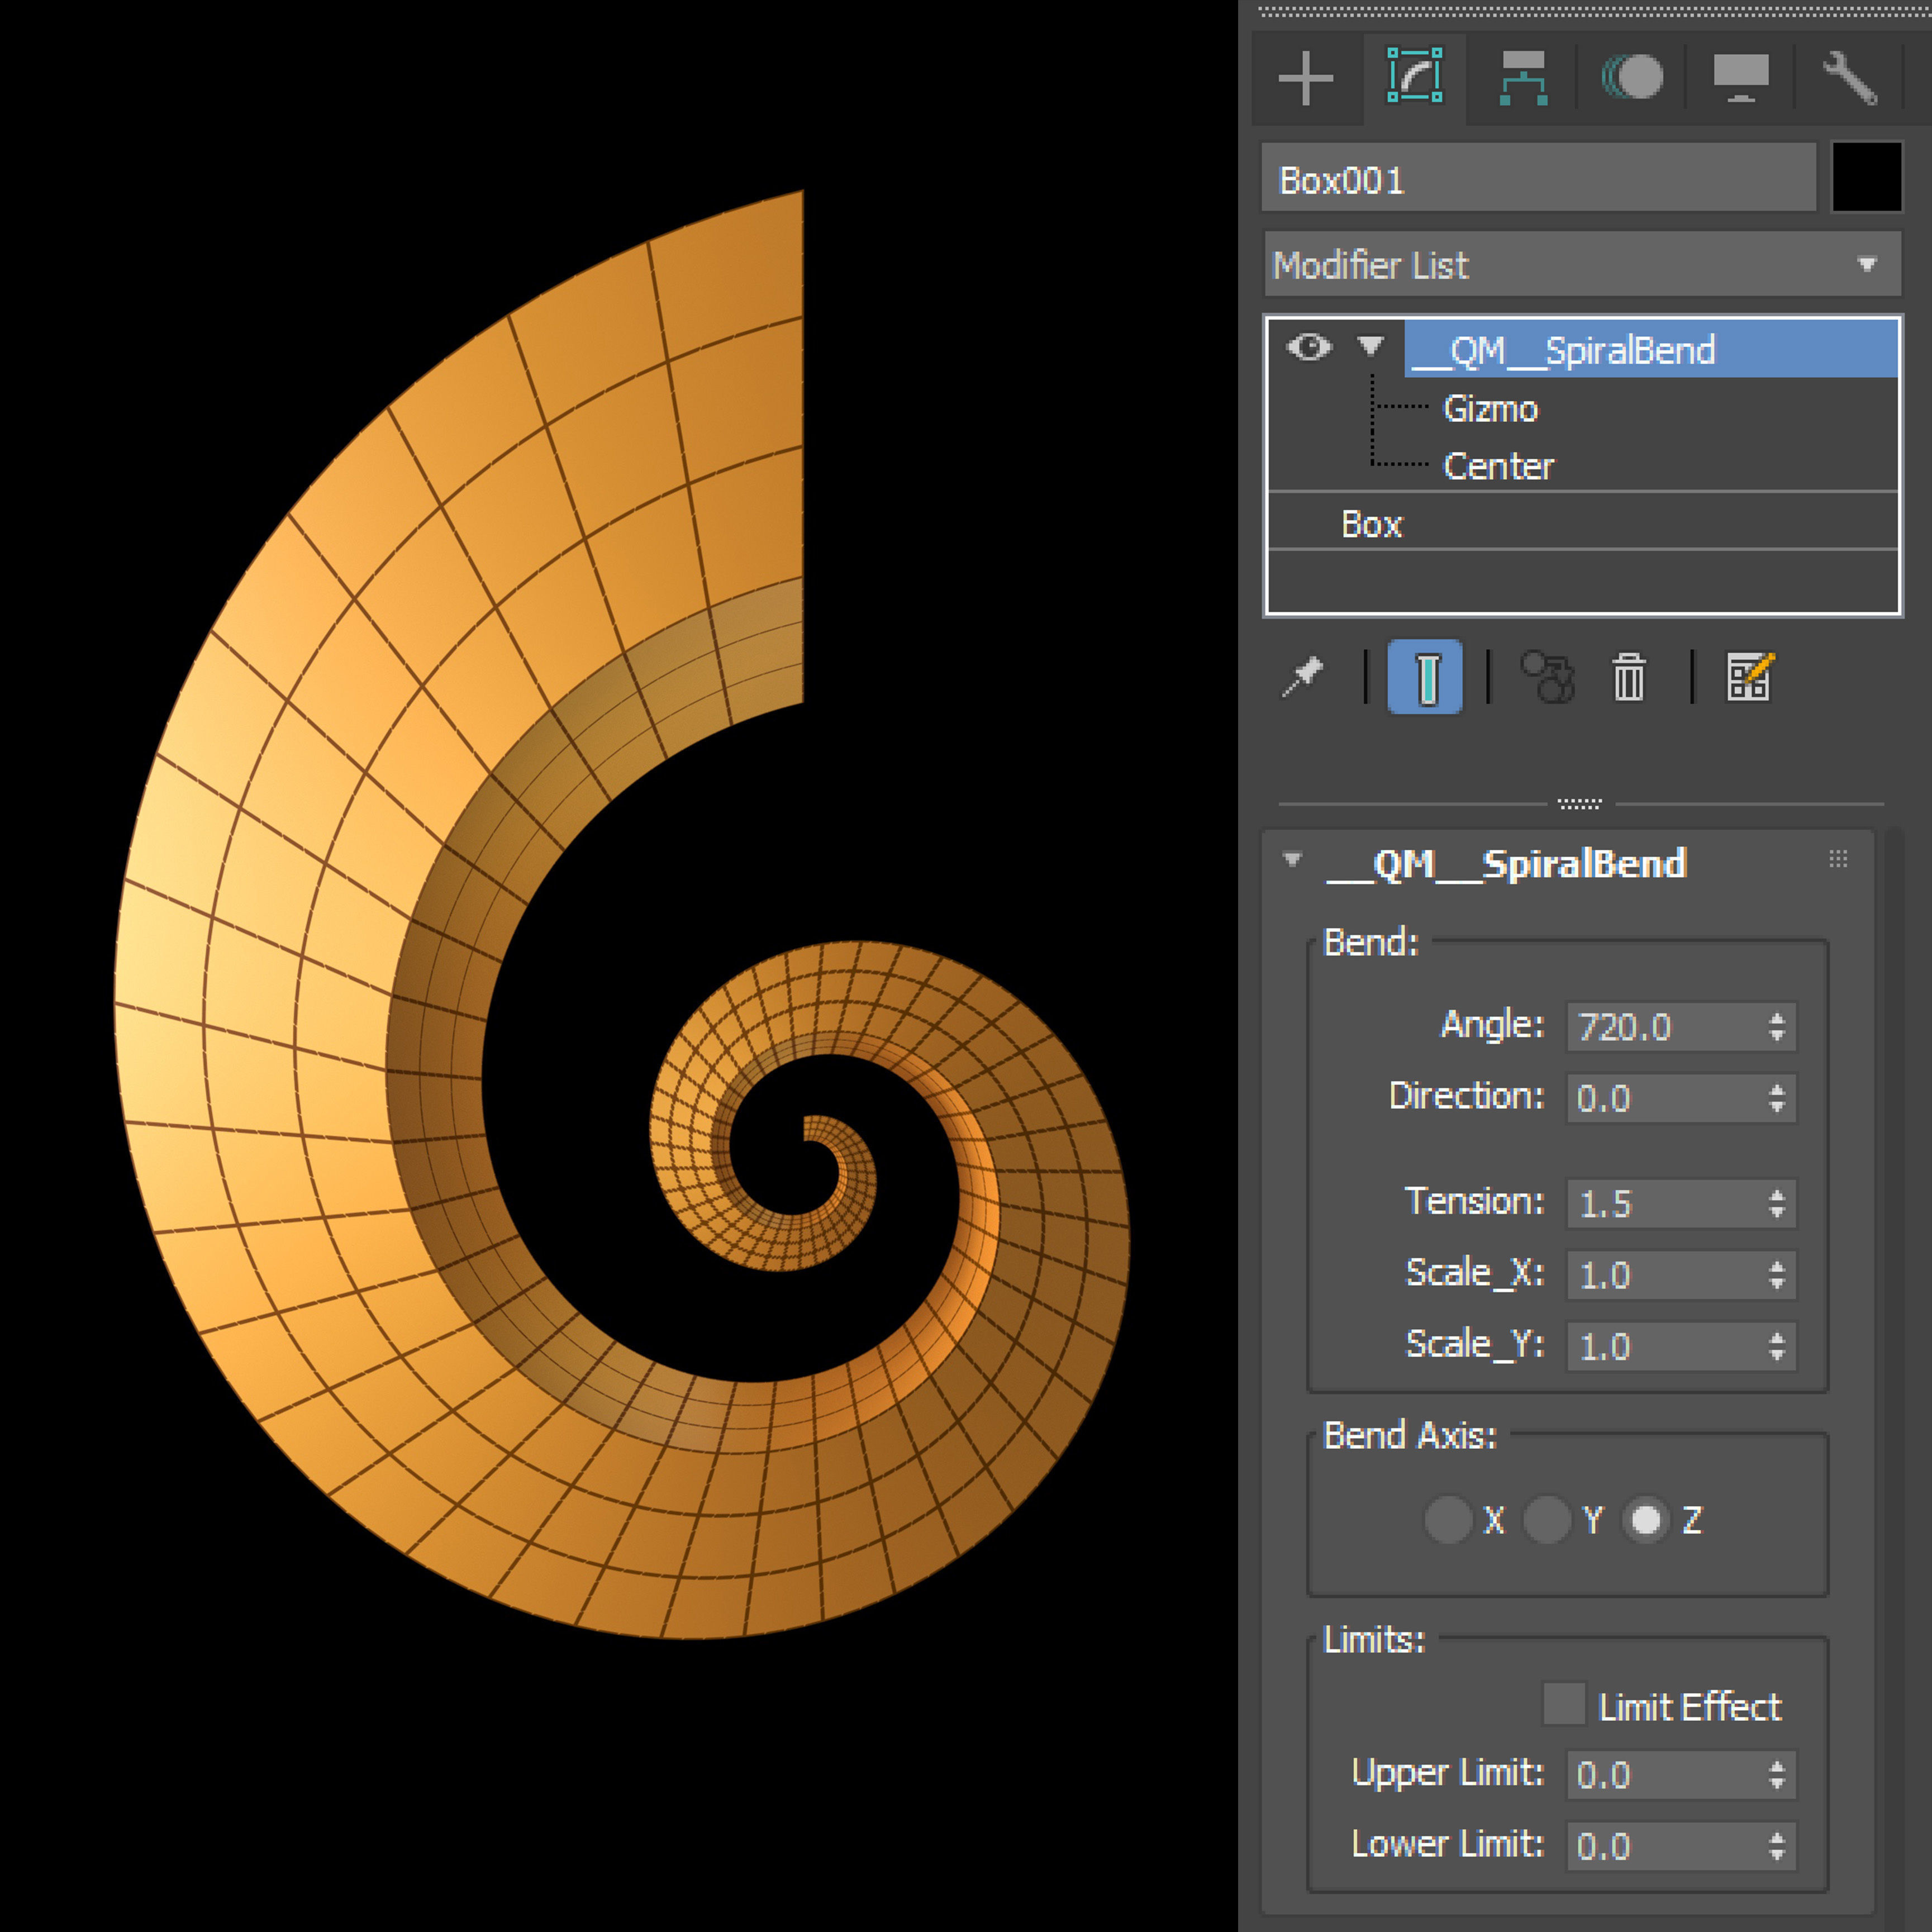1932x1932 pixels.
Task: Collapse the __QM__SpiralBend rollout
Action: pyautogui.click(x=1293, y=859)
